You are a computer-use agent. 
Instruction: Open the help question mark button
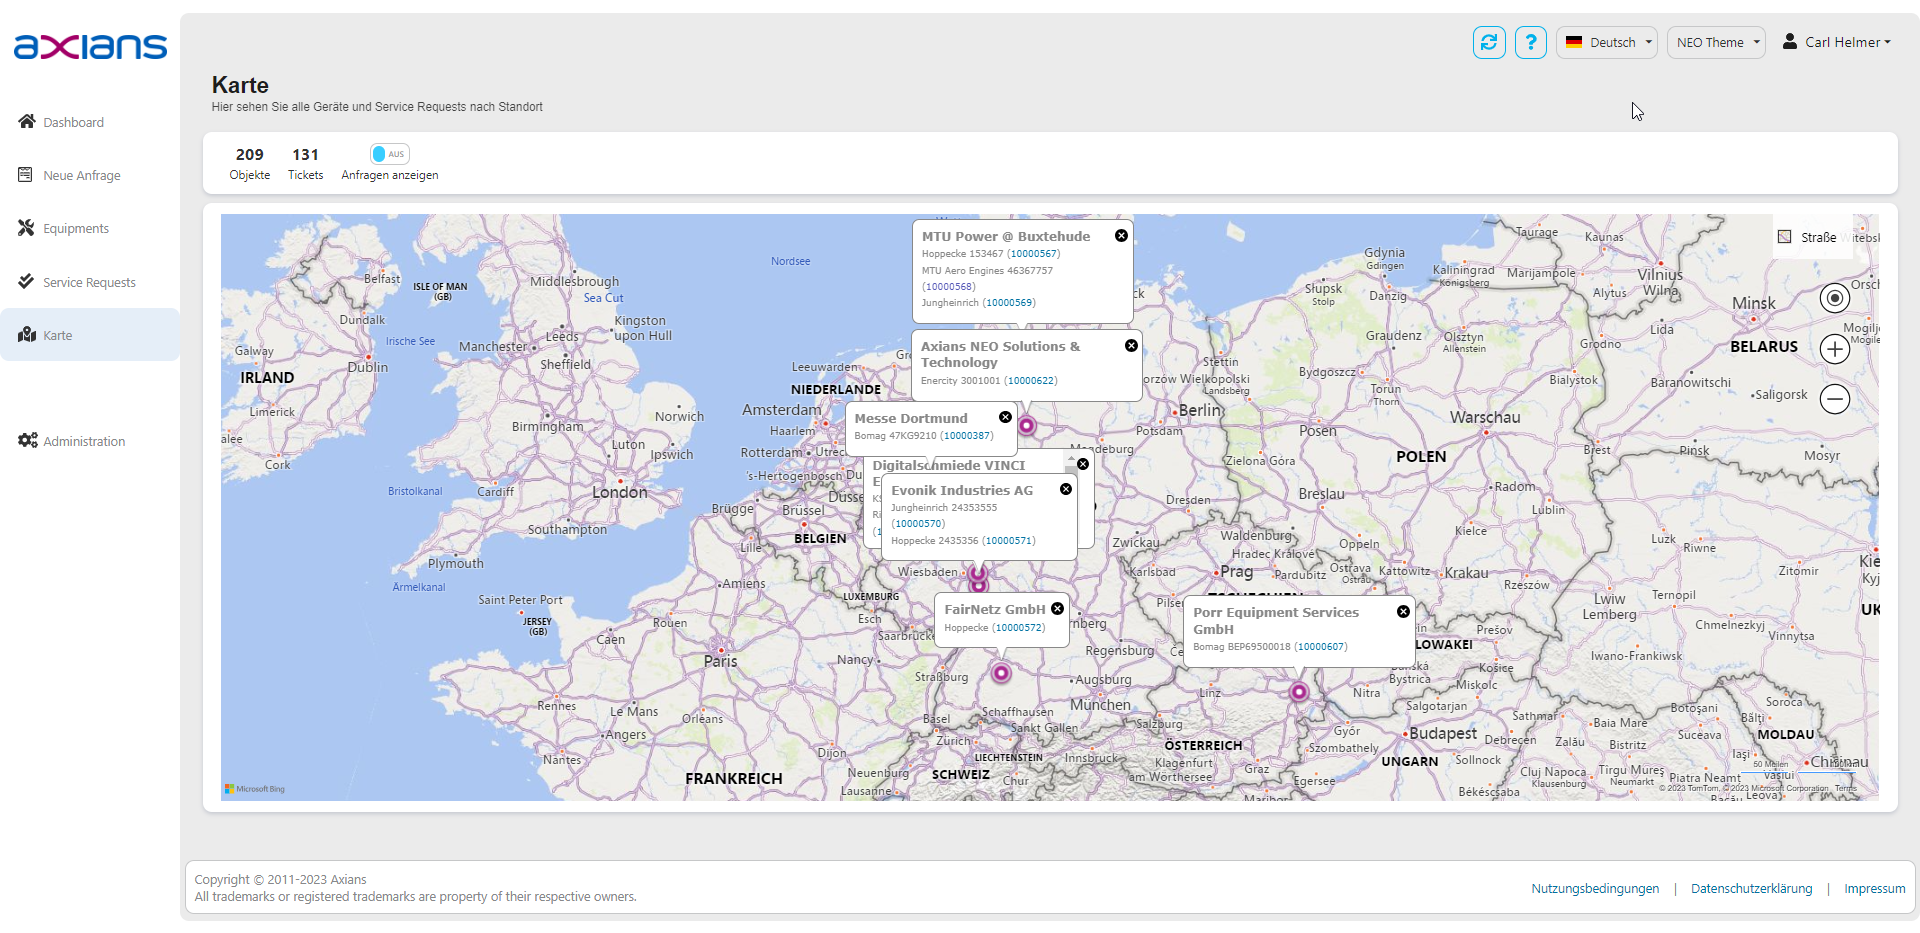tap(1531, 42)
